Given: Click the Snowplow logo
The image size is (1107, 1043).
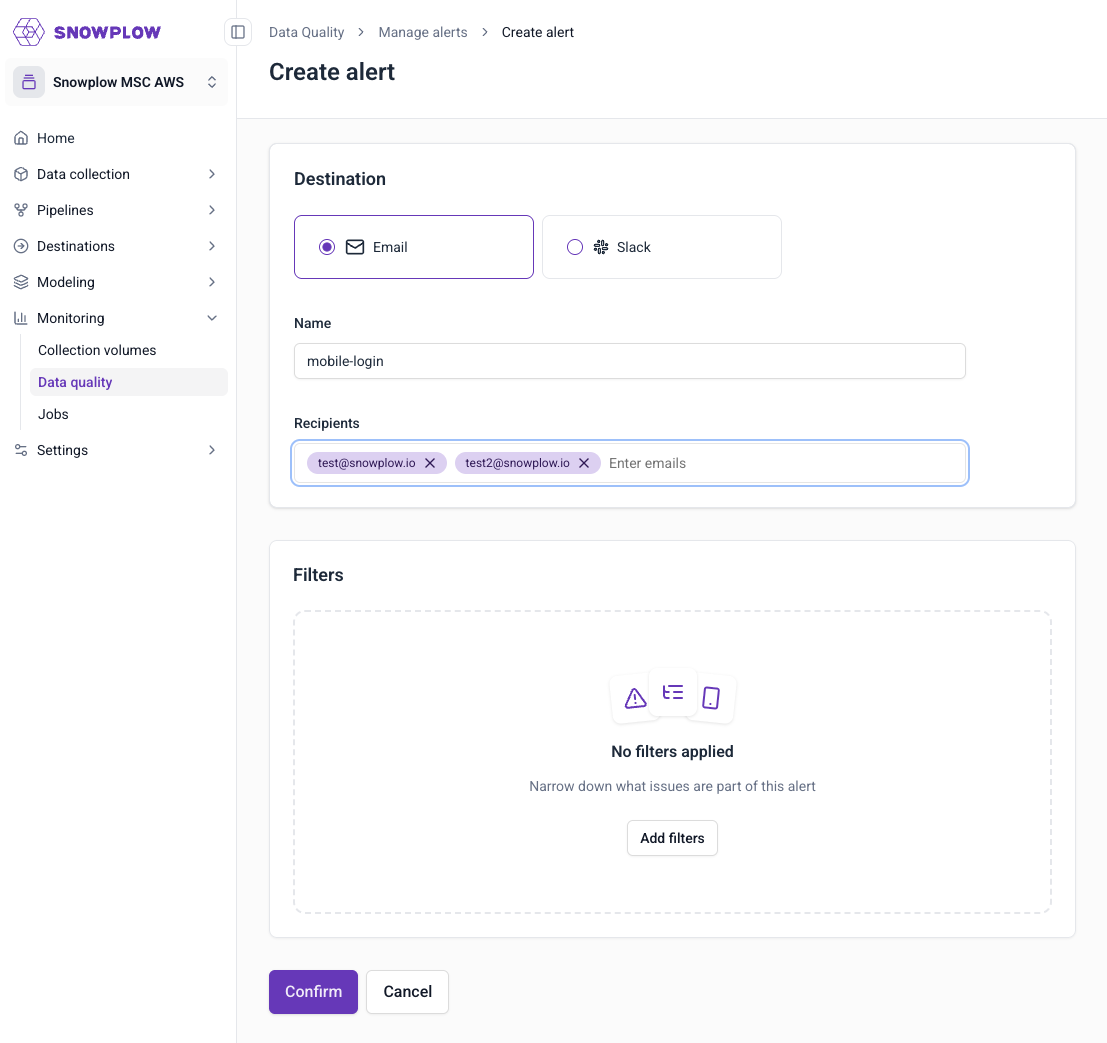Looking at the screenshot, I should coord(87,31).
